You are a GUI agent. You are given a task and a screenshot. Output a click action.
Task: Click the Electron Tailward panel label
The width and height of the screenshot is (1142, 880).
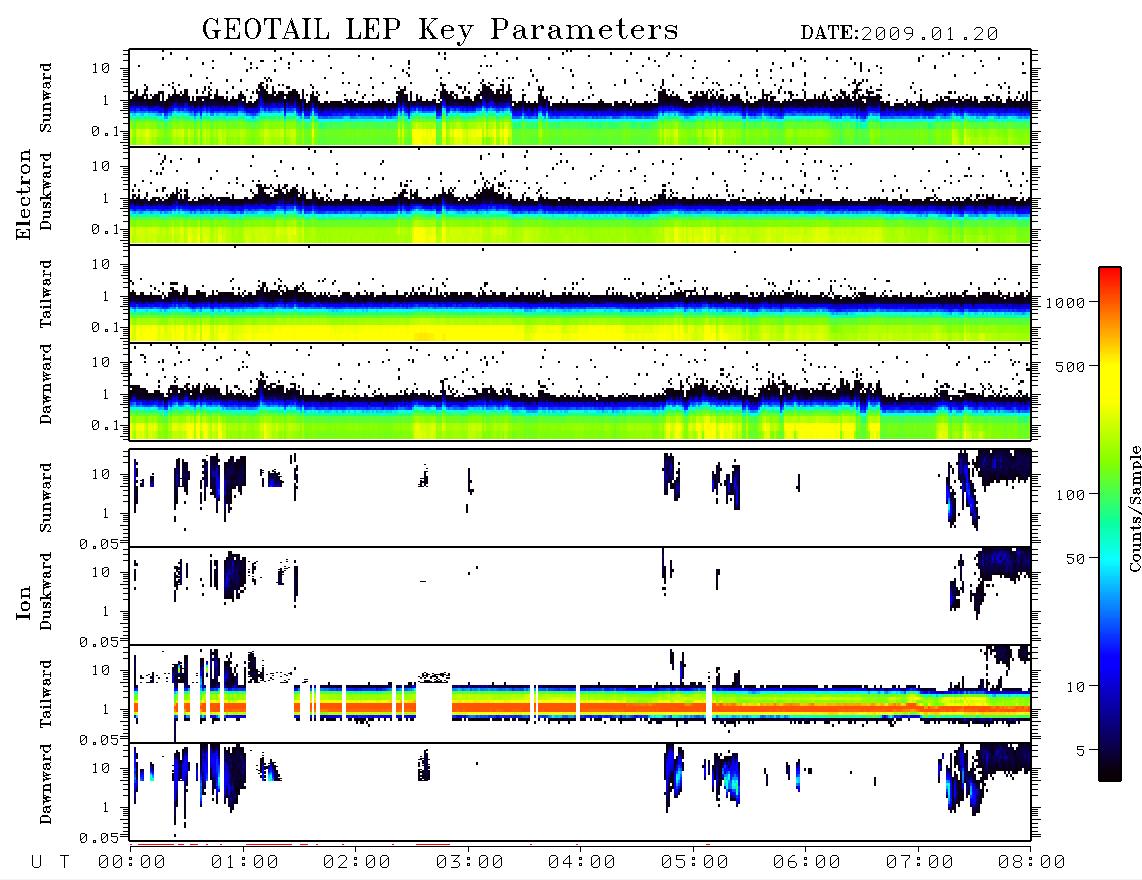pyautogui.click(x=46, y=294)
